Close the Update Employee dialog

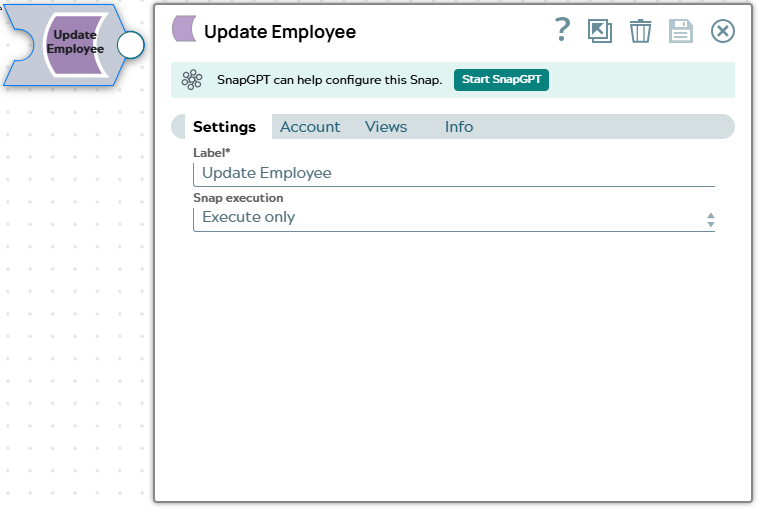coord(723,31)
